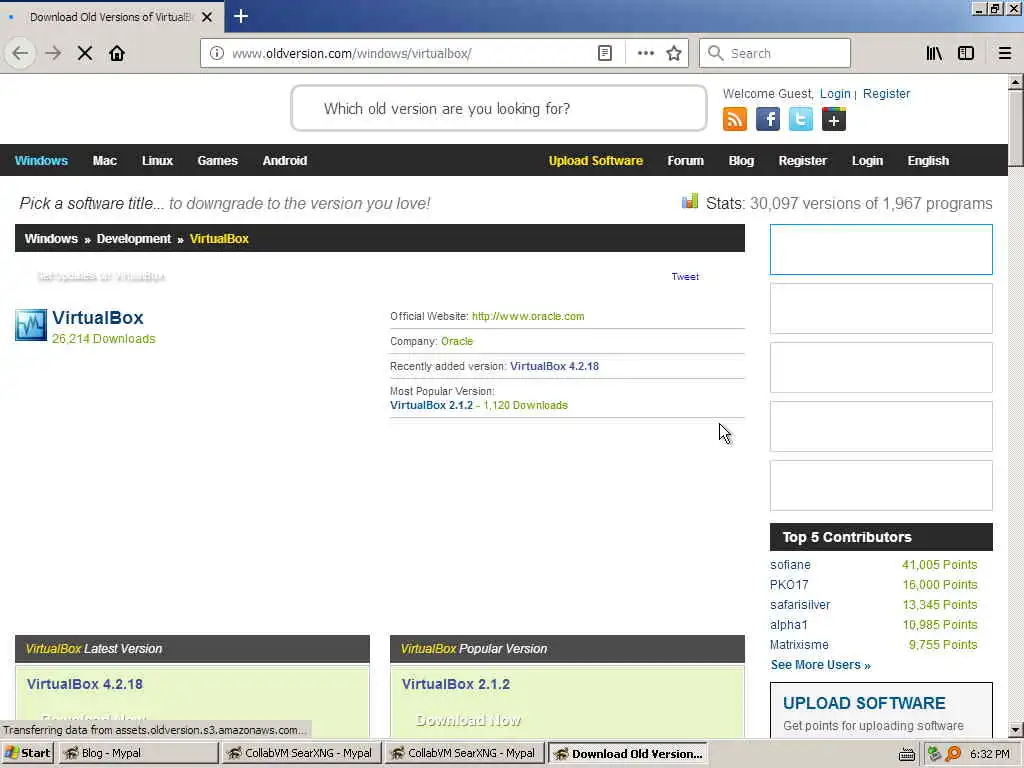Screen dimensions: 1024x768
Task: Click Download Now under VirtualBox 2.1.2
Action: pos(468,720)
